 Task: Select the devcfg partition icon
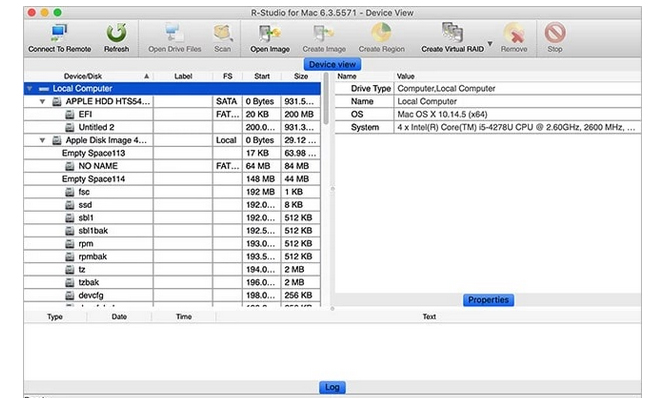pyautogui.click(x=70, y=295)
